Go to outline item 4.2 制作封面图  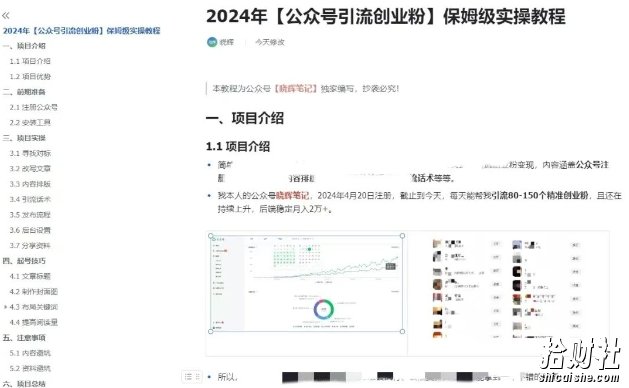pyautogui.click(x=34, y=292)
